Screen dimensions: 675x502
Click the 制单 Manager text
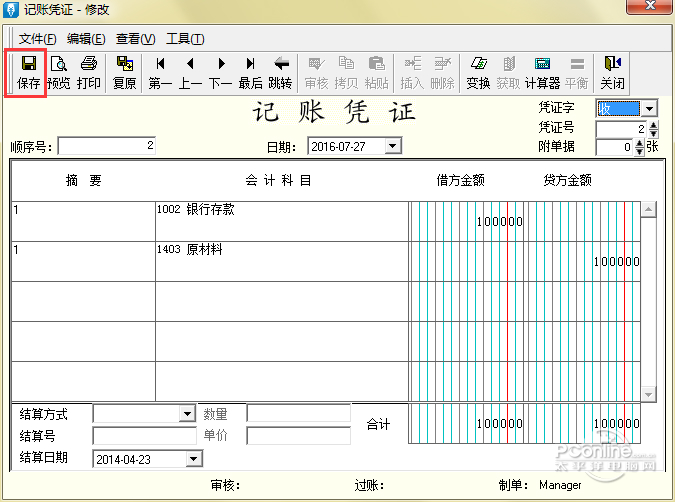tap(560, 485)
